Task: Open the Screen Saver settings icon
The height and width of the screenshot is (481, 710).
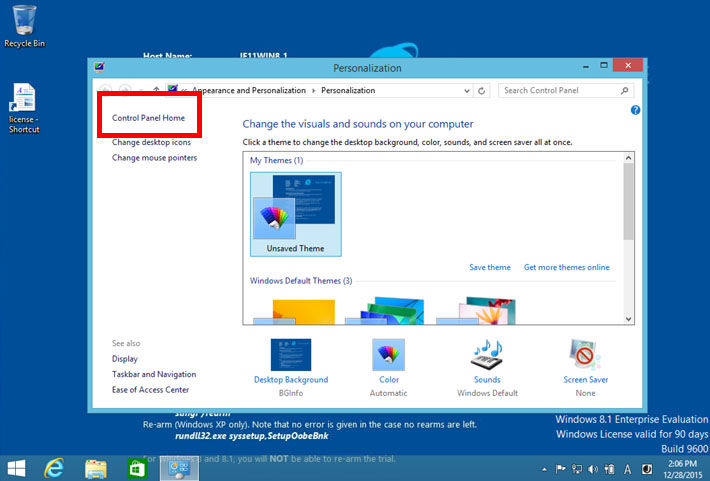Action: pyautogui.click(x=585, y=356)
